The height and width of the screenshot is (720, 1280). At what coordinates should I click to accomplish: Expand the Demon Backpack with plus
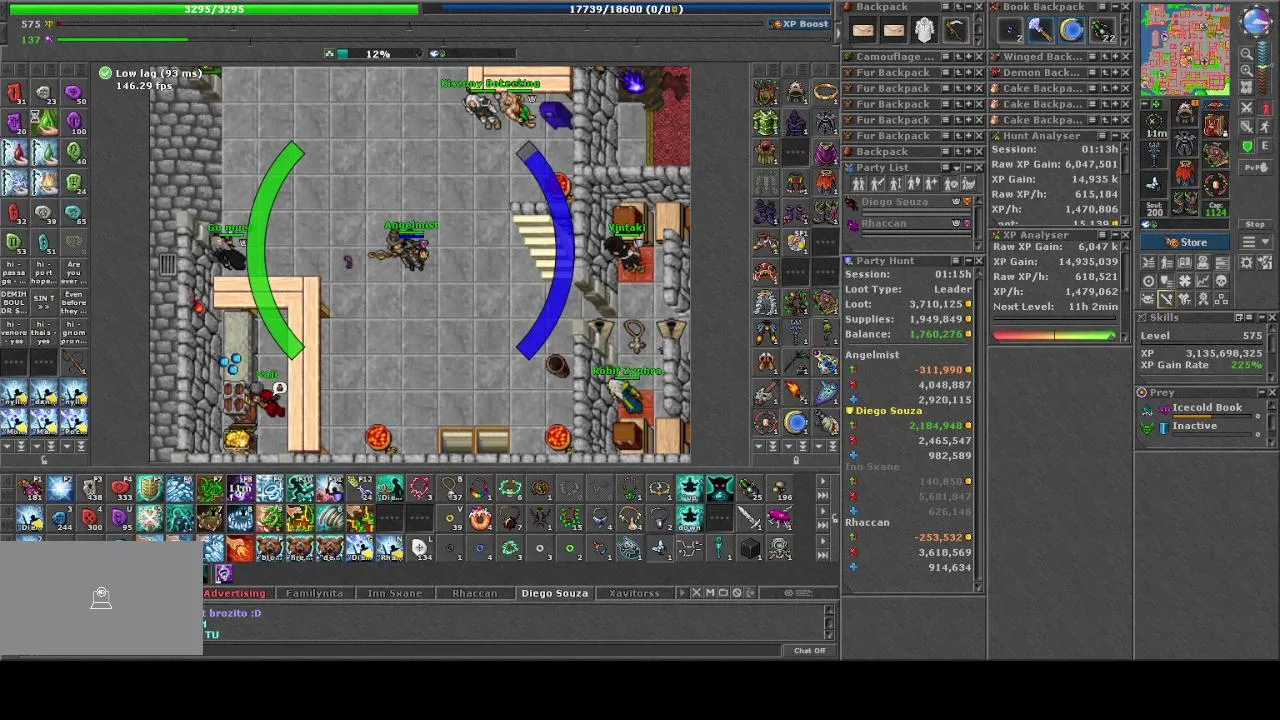click(1116, 73)
